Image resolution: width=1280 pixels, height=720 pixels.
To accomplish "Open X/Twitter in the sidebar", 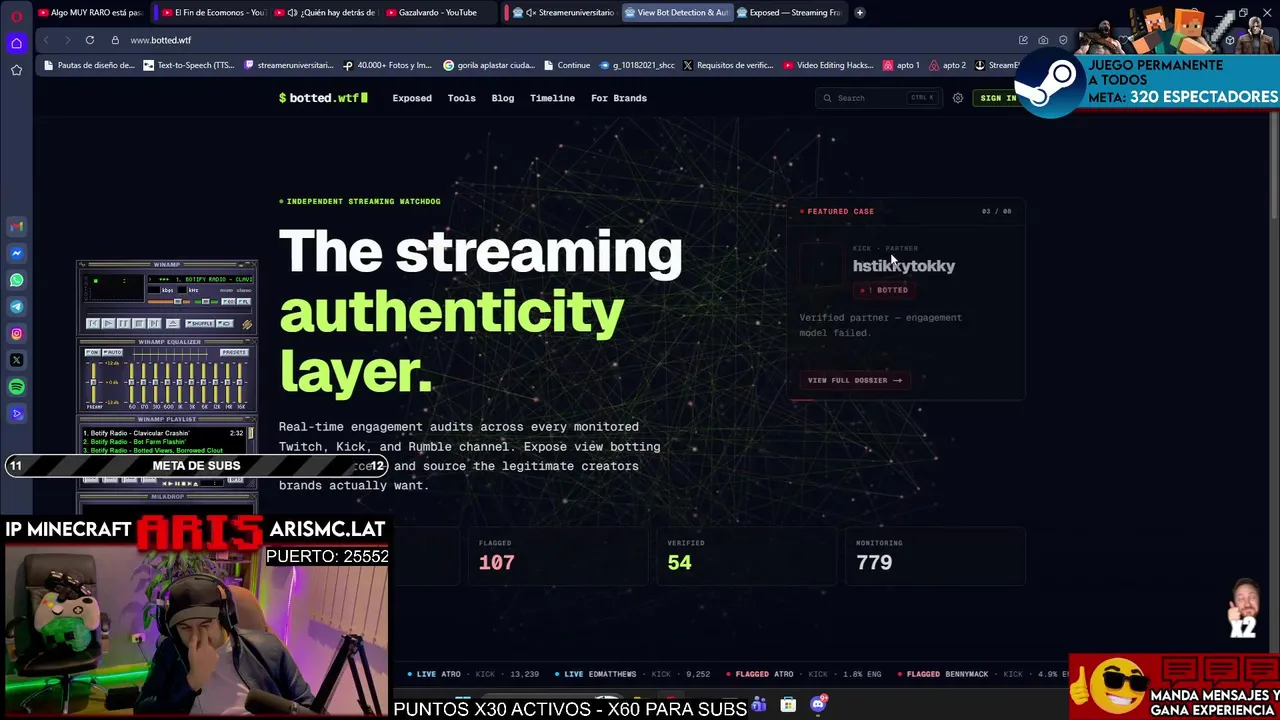I will (16, 360).
